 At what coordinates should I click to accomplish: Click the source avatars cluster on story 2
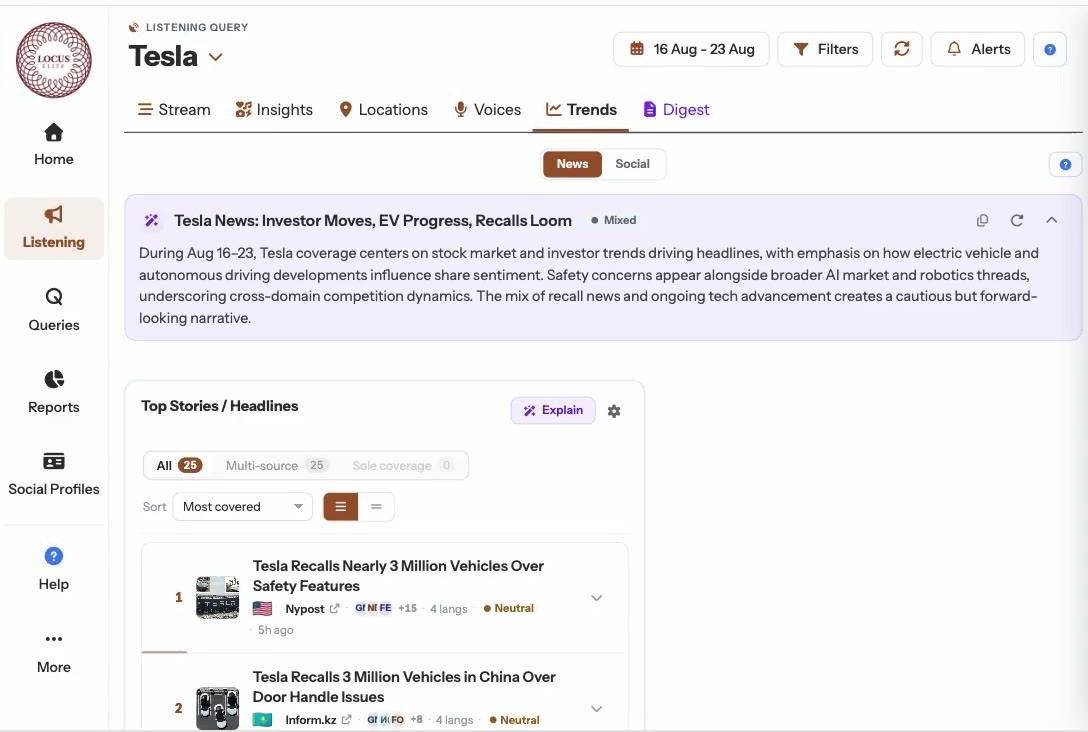(385, 720)
